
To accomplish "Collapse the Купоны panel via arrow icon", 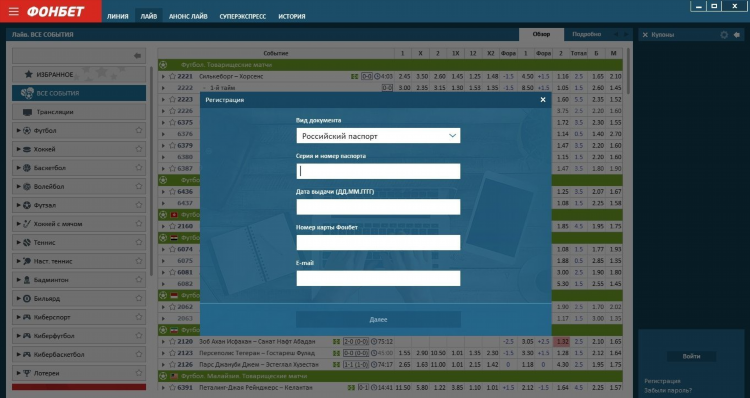I will (x=737, y=35).
